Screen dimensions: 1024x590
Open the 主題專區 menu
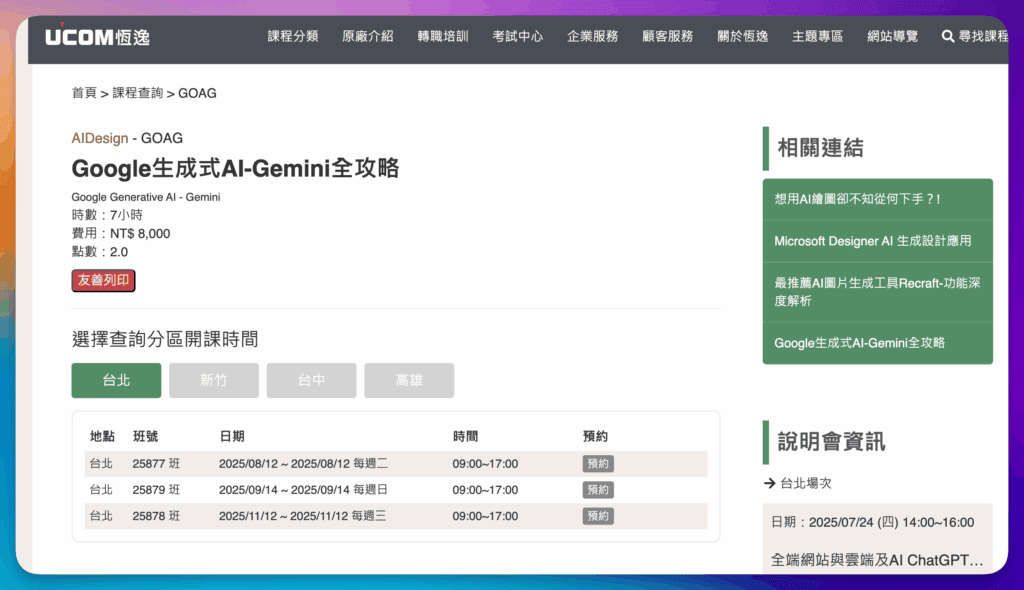[817, 37]
